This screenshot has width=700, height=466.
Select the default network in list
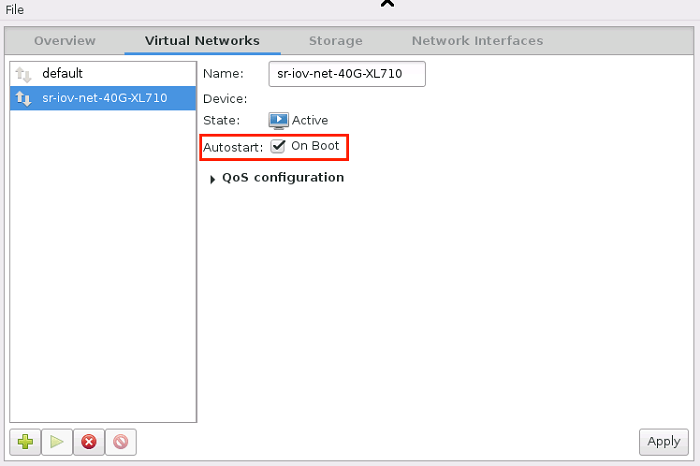pyautogui.click(x=62, y=74)
